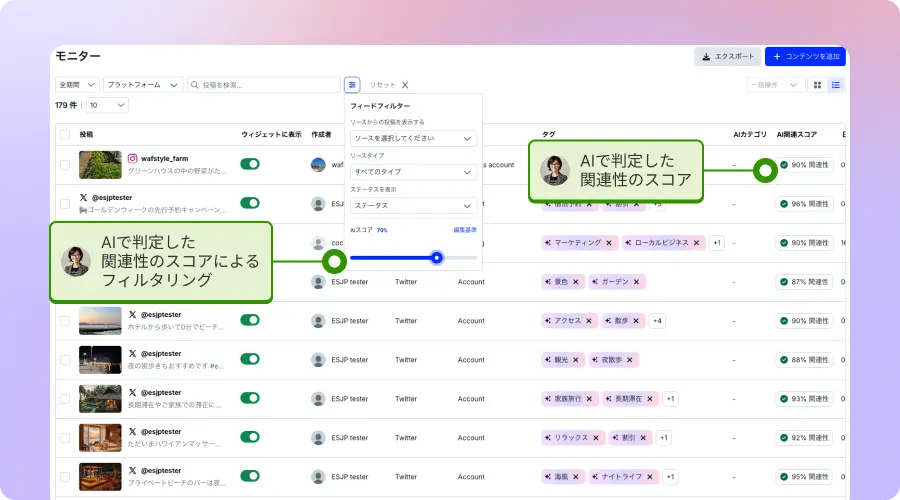Click the コンテンツを追加 button
Image resolution: width=900 pixels, height=500 pixels.
[x=805, y=56]
